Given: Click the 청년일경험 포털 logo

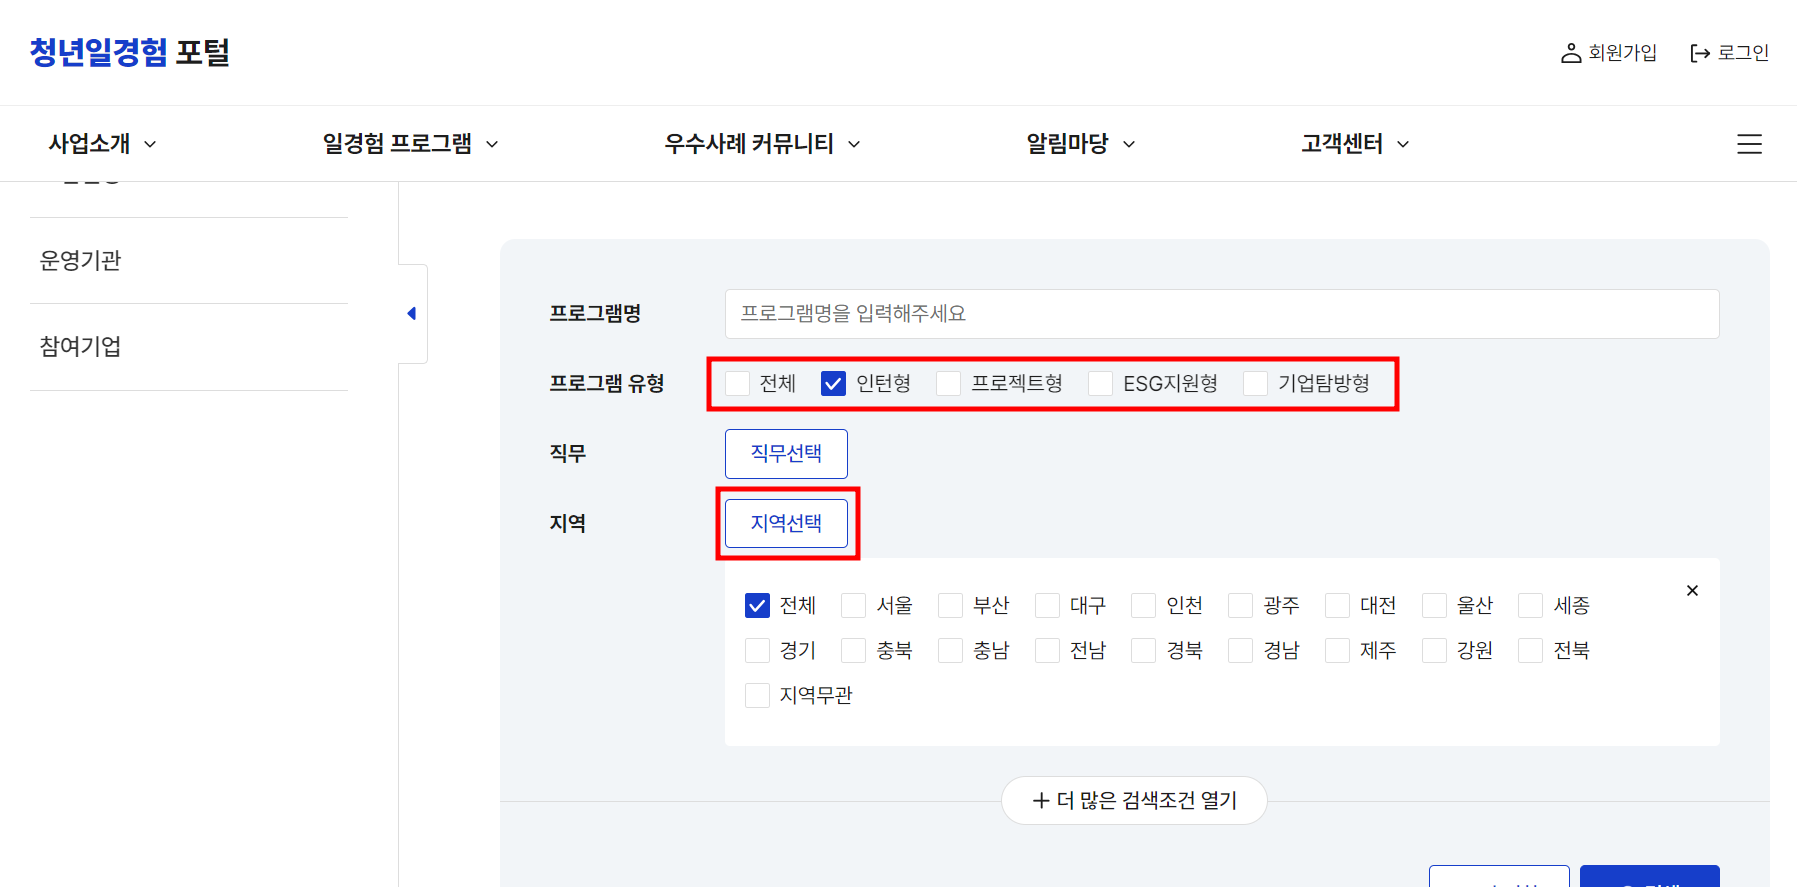Looking at the screenshot, I should (x=130, y=52).
